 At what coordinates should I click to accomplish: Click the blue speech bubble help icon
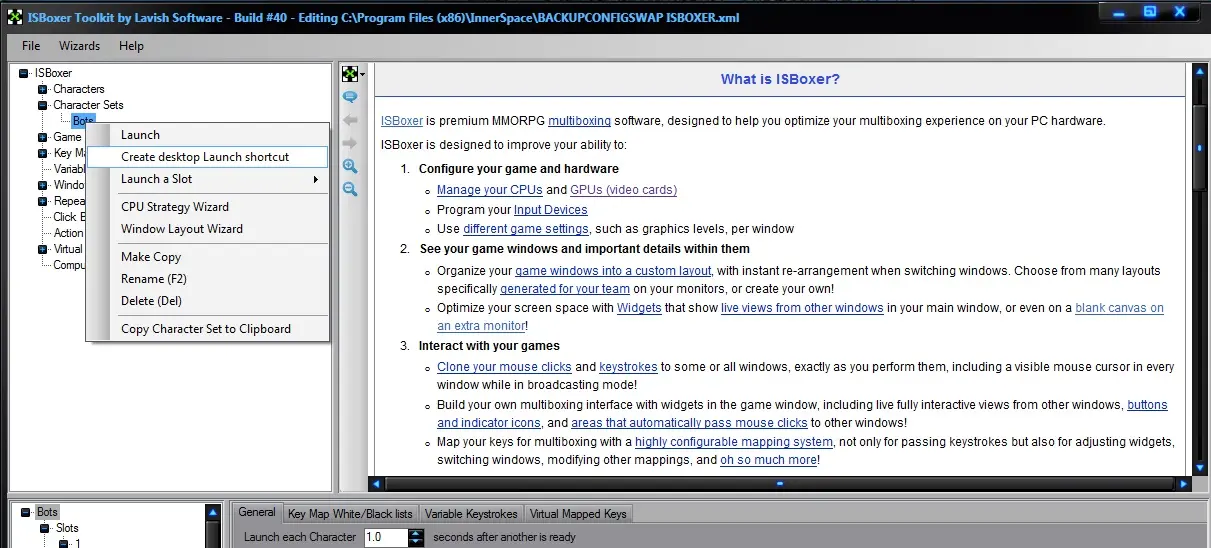(x=350, y=97)
